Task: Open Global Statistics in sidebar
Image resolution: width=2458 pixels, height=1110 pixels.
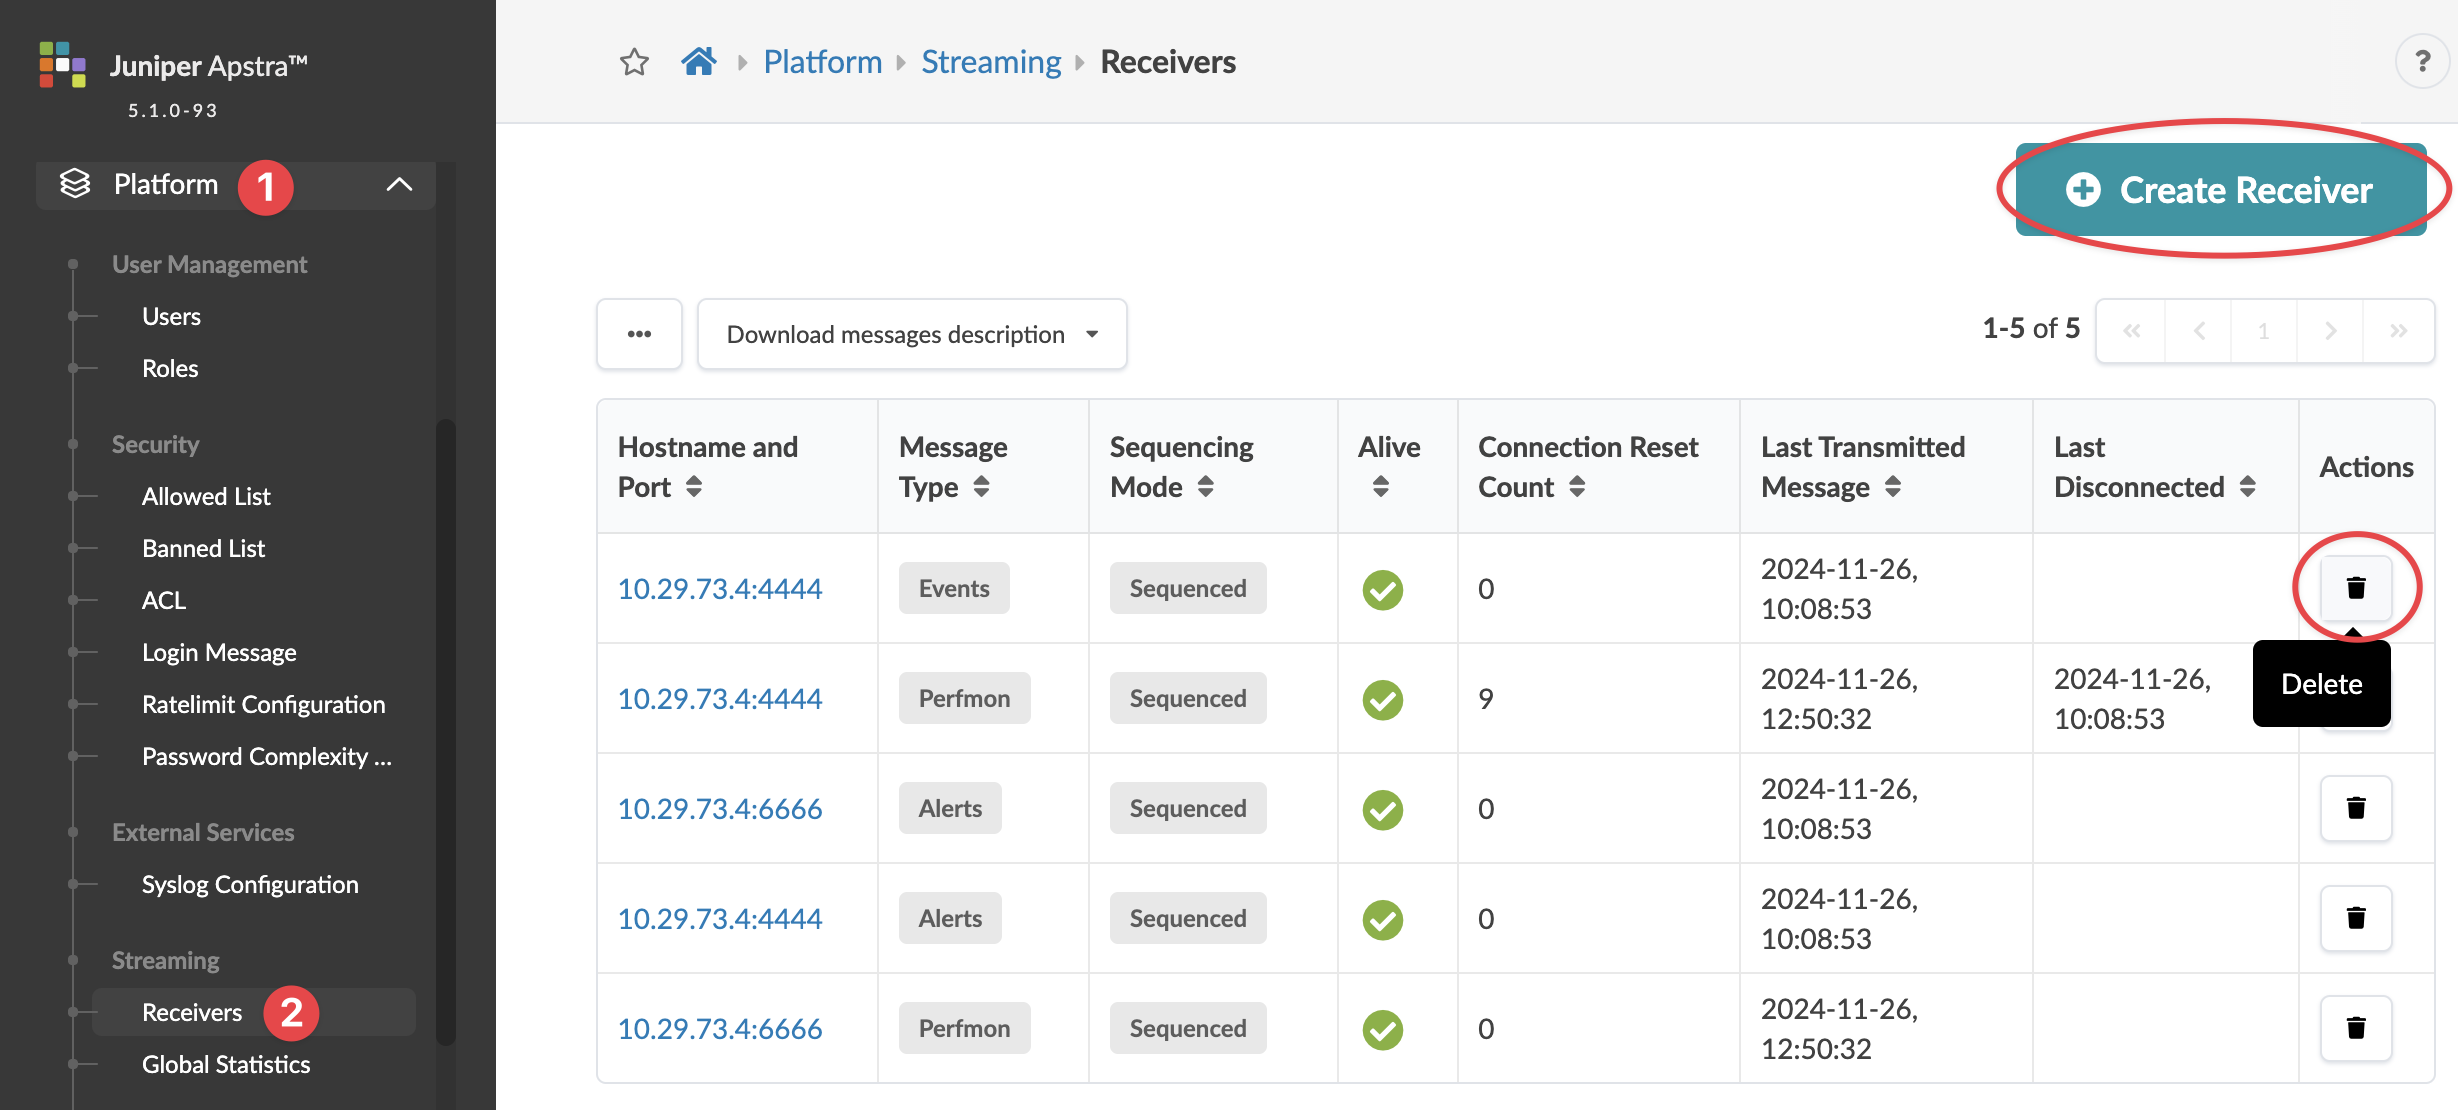Action: (226, 1064)
